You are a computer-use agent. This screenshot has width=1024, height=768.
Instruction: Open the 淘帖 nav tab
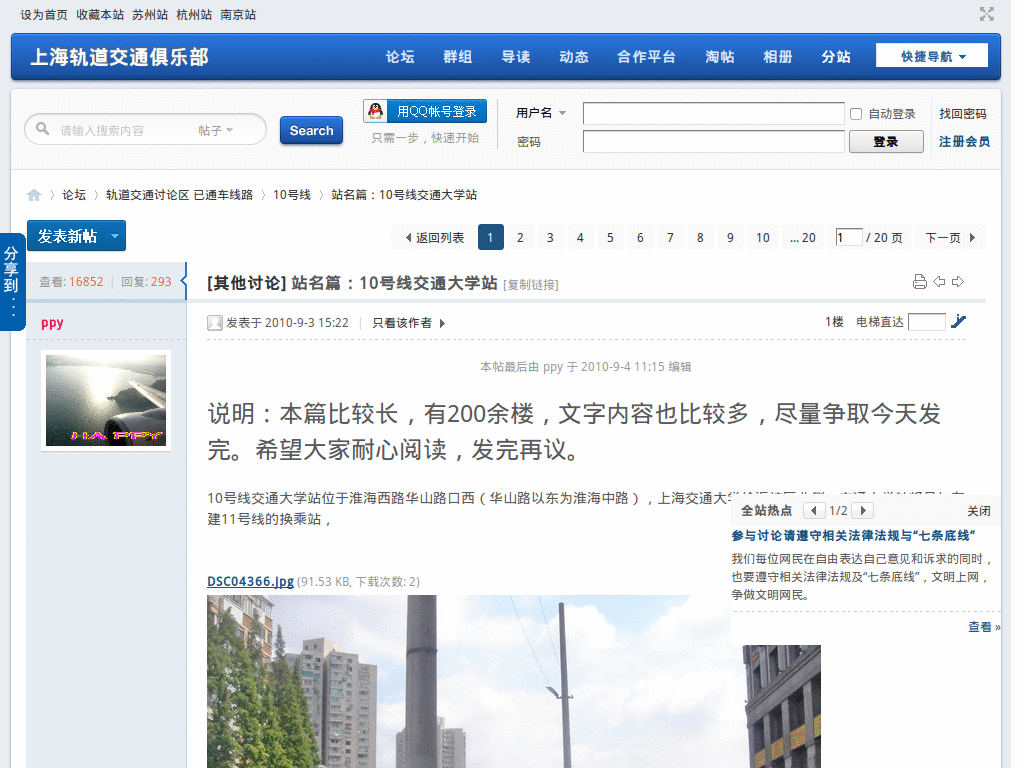pos(719,57)
